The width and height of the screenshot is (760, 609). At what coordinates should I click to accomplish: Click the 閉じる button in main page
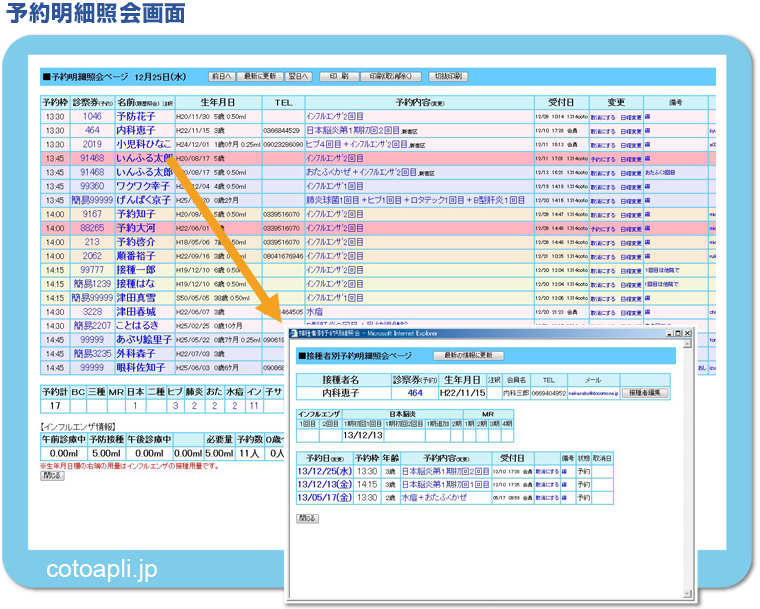52,476
